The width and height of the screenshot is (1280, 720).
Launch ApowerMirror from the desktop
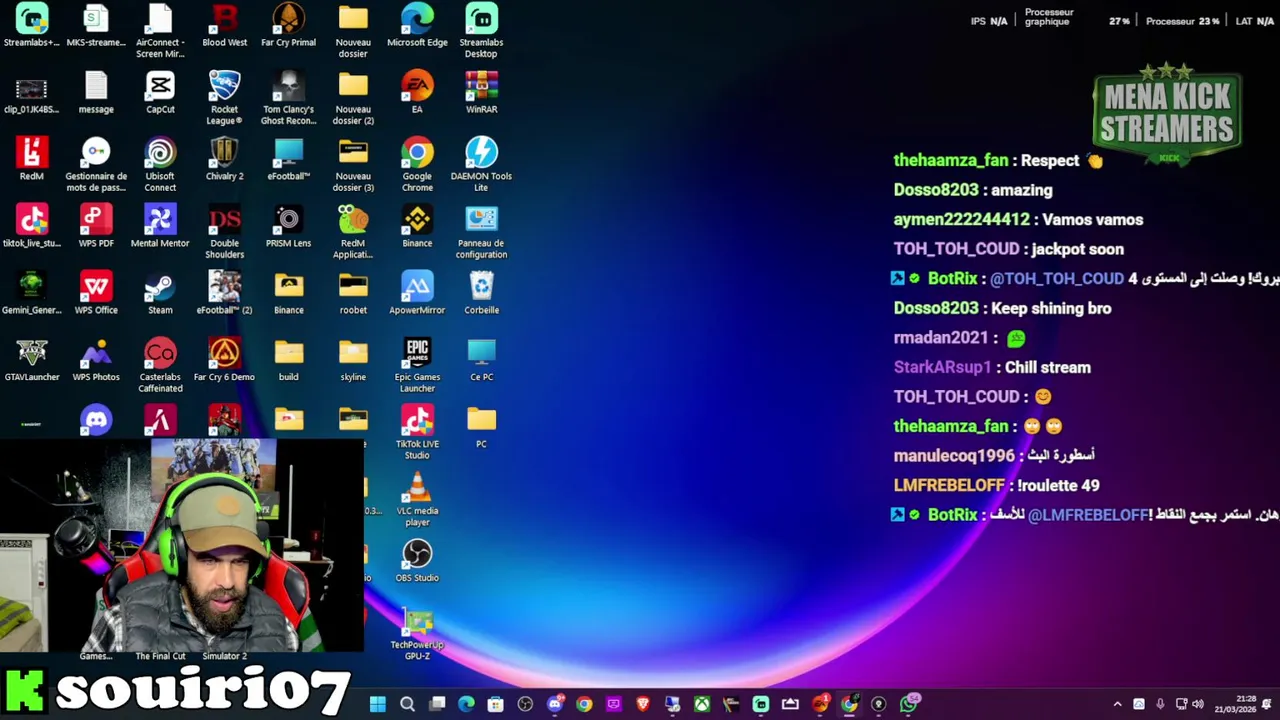(x=417, y=294)
